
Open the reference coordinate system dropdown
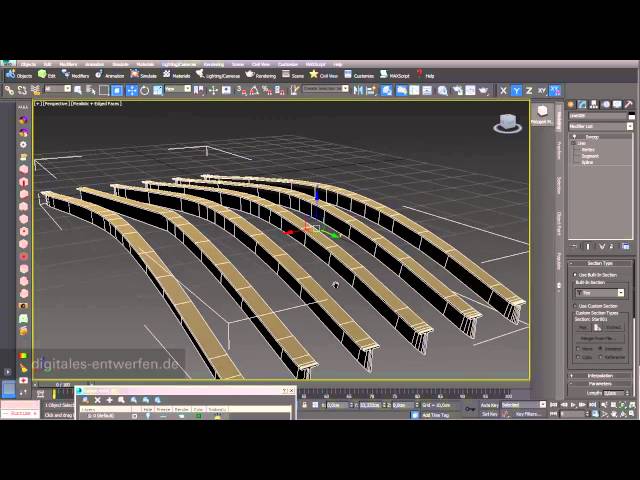pos(178,89)
